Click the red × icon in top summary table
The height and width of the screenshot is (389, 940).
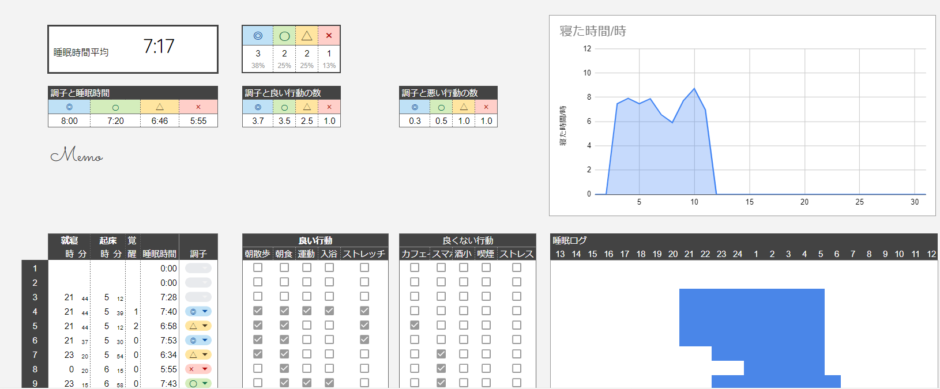click(329, 35)
